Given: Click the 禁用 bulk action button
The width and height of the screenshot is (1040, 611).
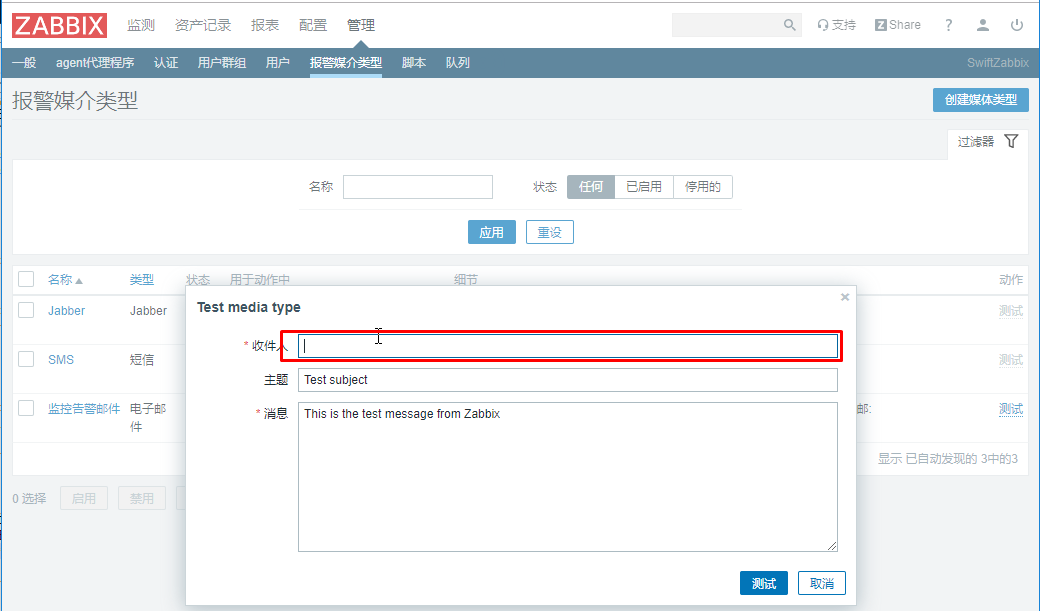Looking at the screenshot, I should click(142, 498).
